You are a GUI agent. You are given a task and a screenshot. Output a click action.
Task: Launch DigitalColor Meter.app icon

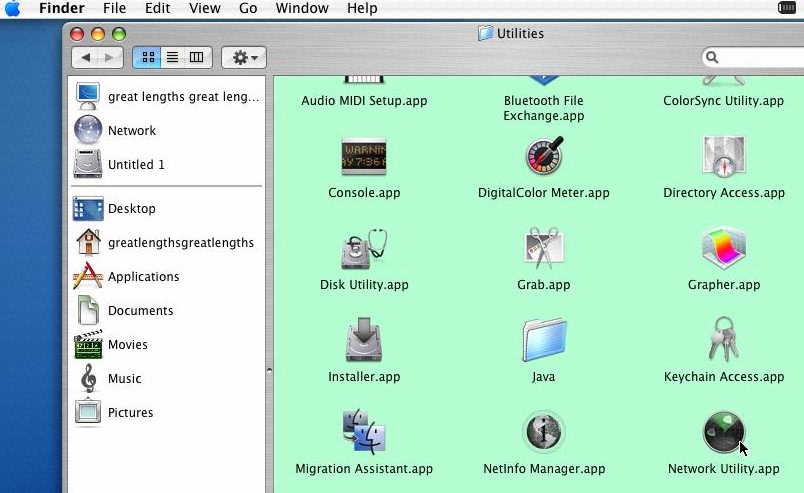point(544,156)
